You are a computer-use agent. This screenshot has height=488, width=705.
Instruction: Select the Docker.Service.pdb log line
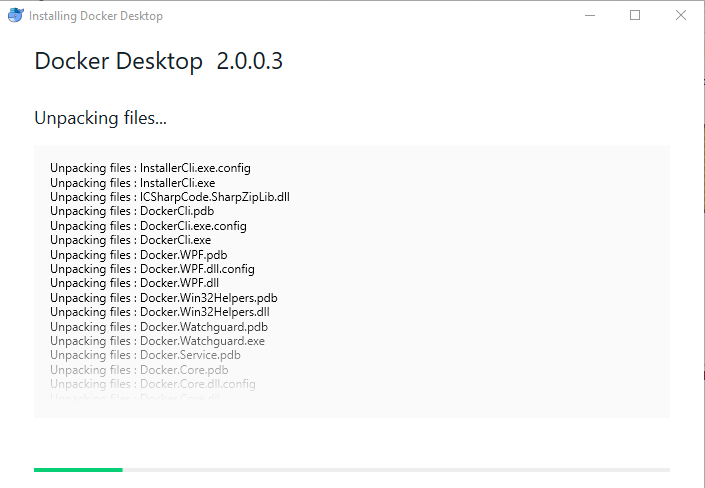(x=145, y=355)
